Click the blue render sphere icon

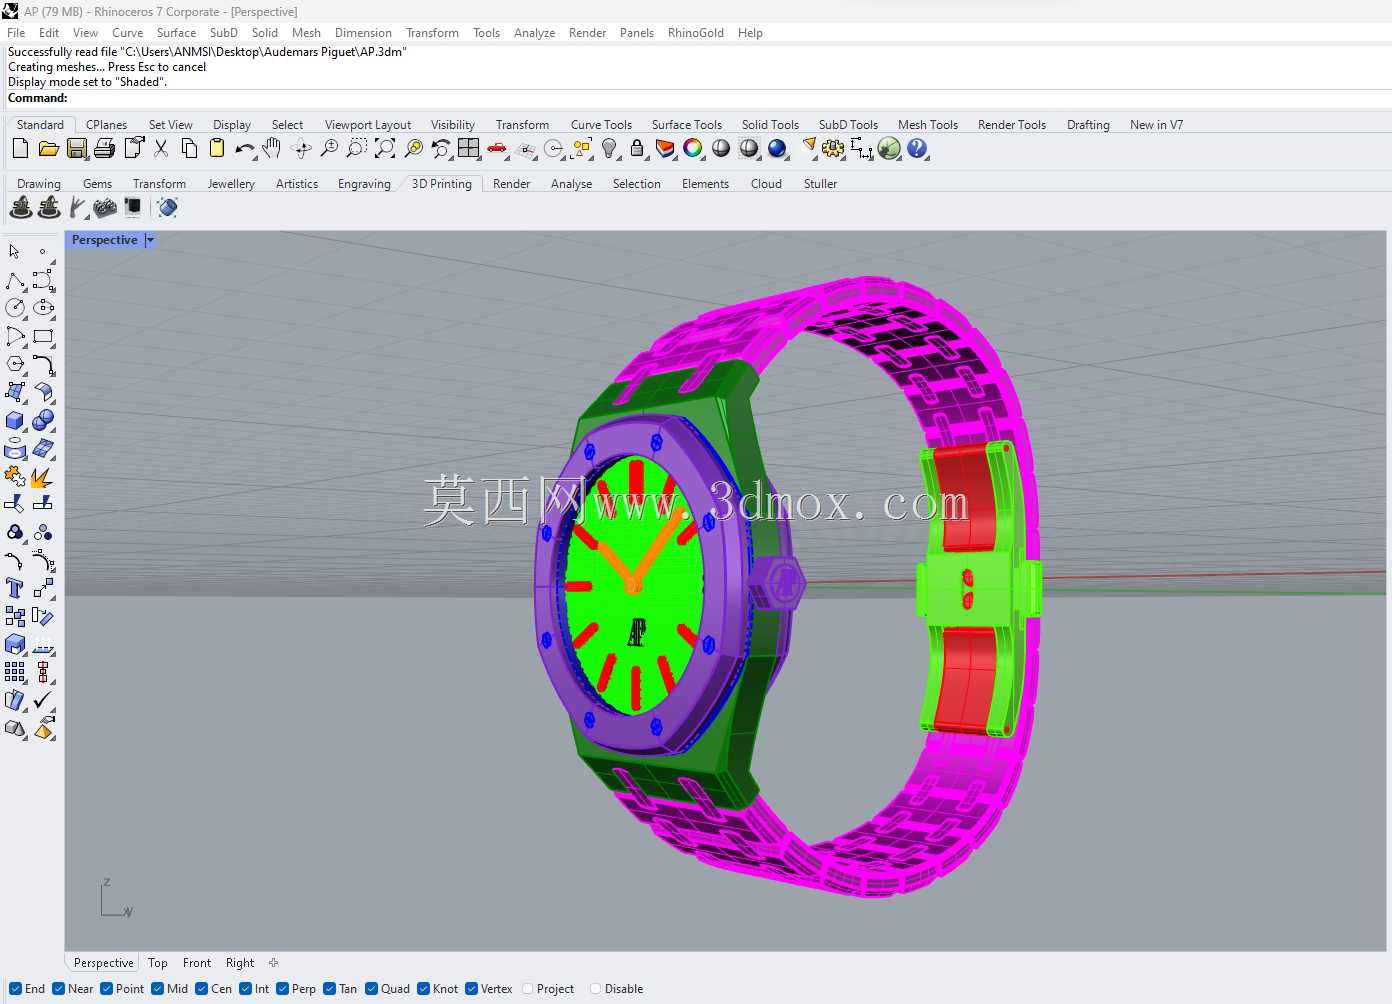click(x=777, y=149)
